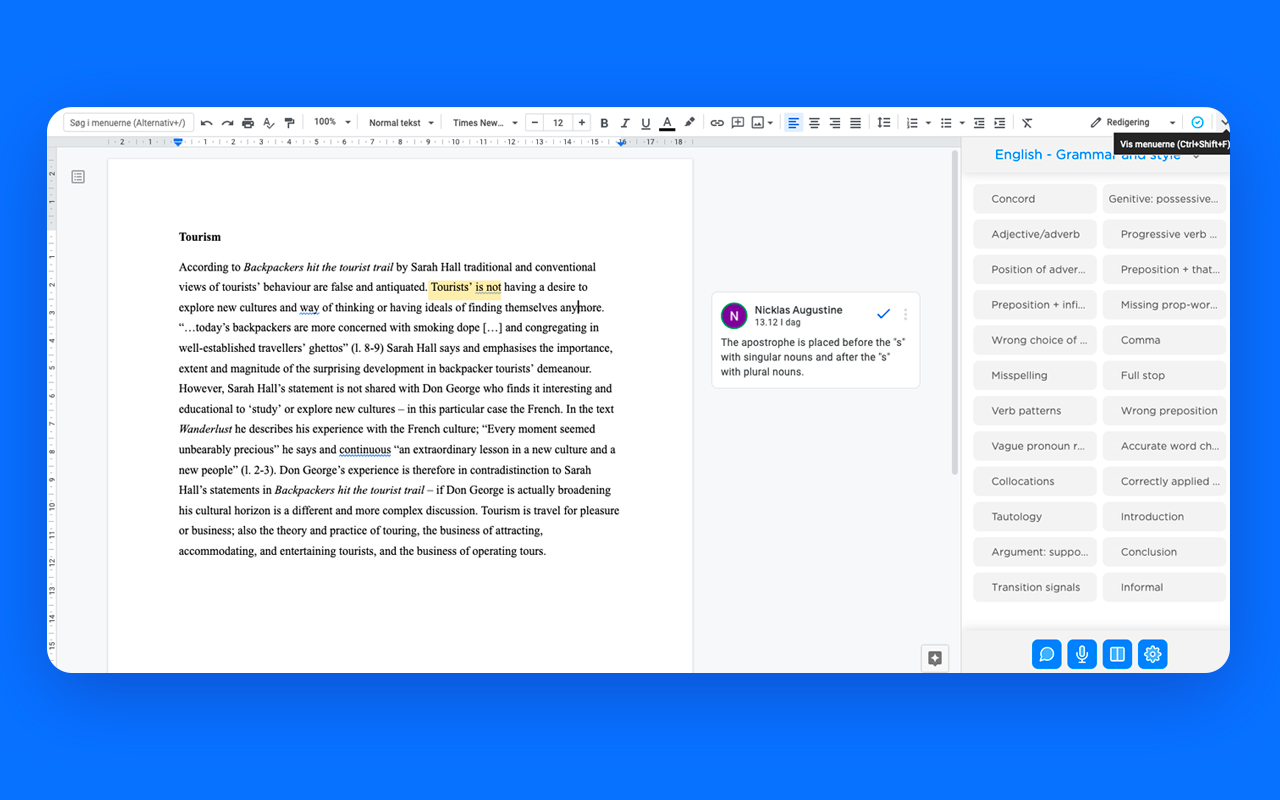The image size is (1280, 800).
Task: Click the floating add comment button
Action: coord(935,658)
